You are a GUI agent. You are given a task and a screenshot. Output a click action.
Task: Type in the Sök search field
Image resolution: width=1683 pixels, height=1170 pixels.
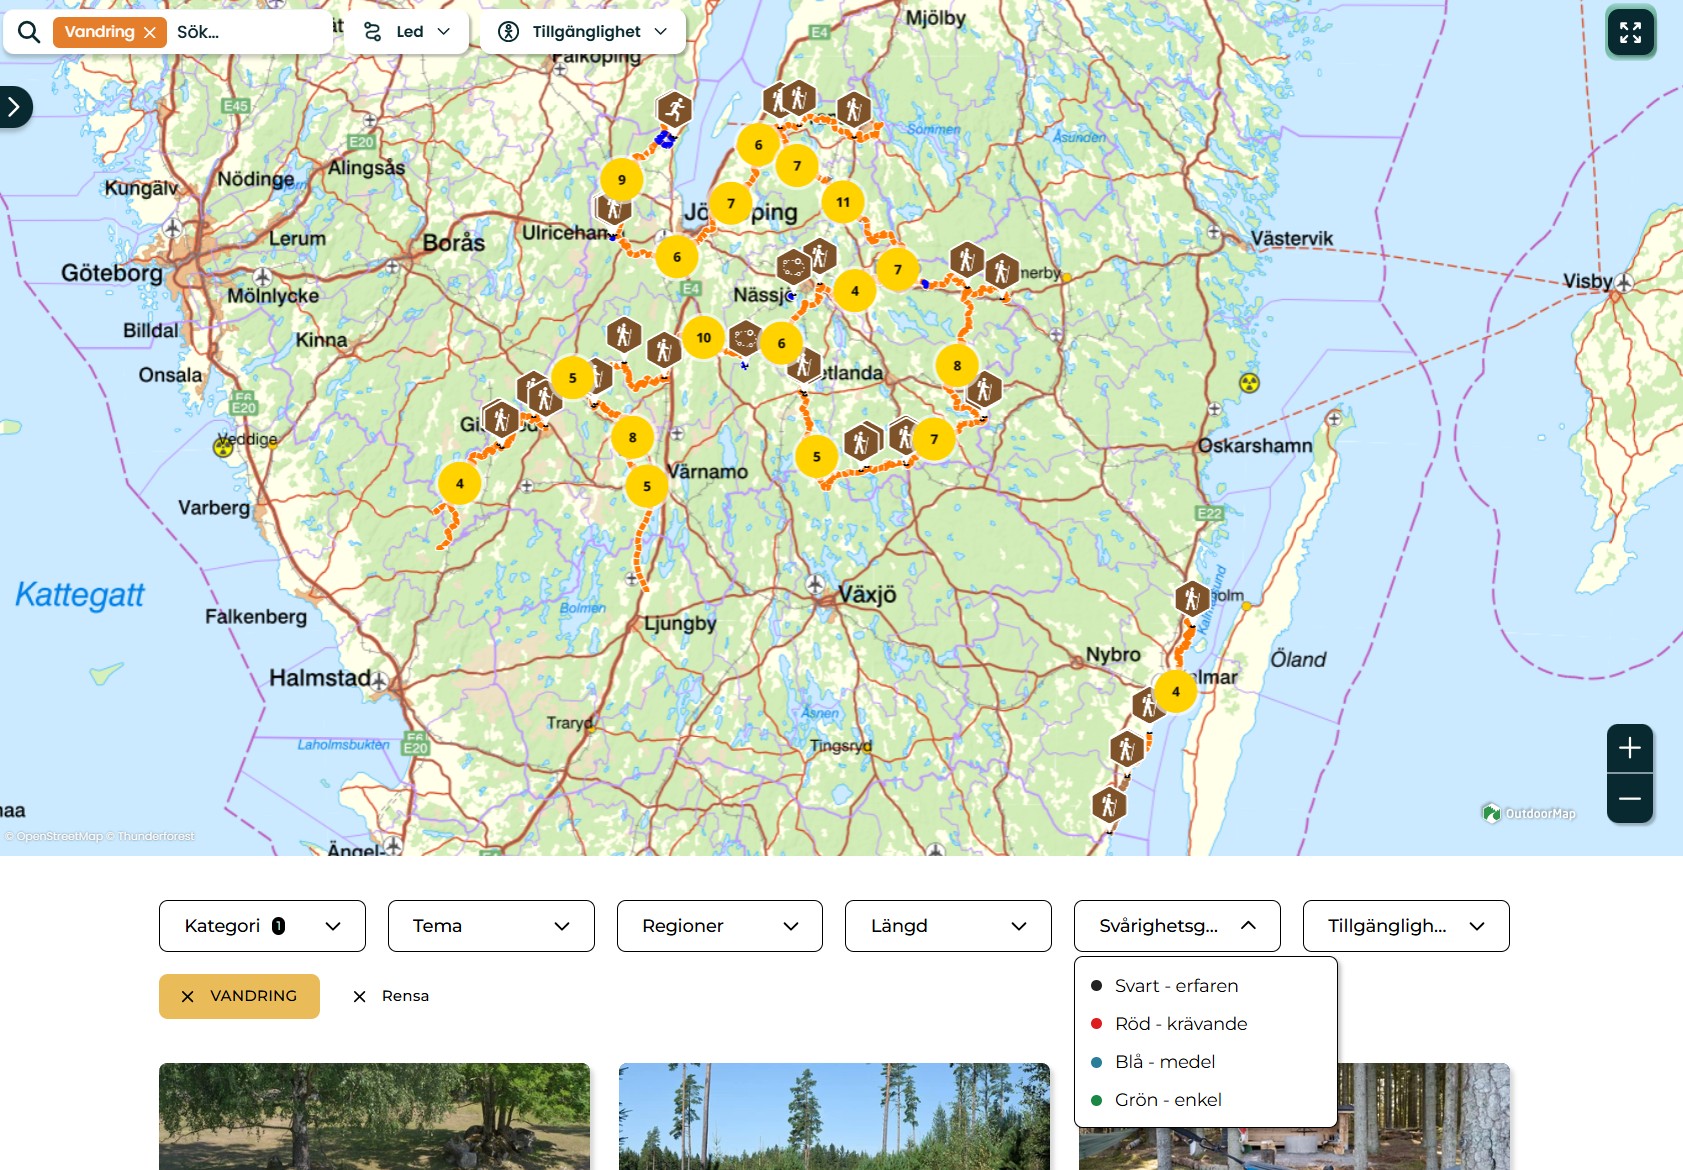point(245,32)
